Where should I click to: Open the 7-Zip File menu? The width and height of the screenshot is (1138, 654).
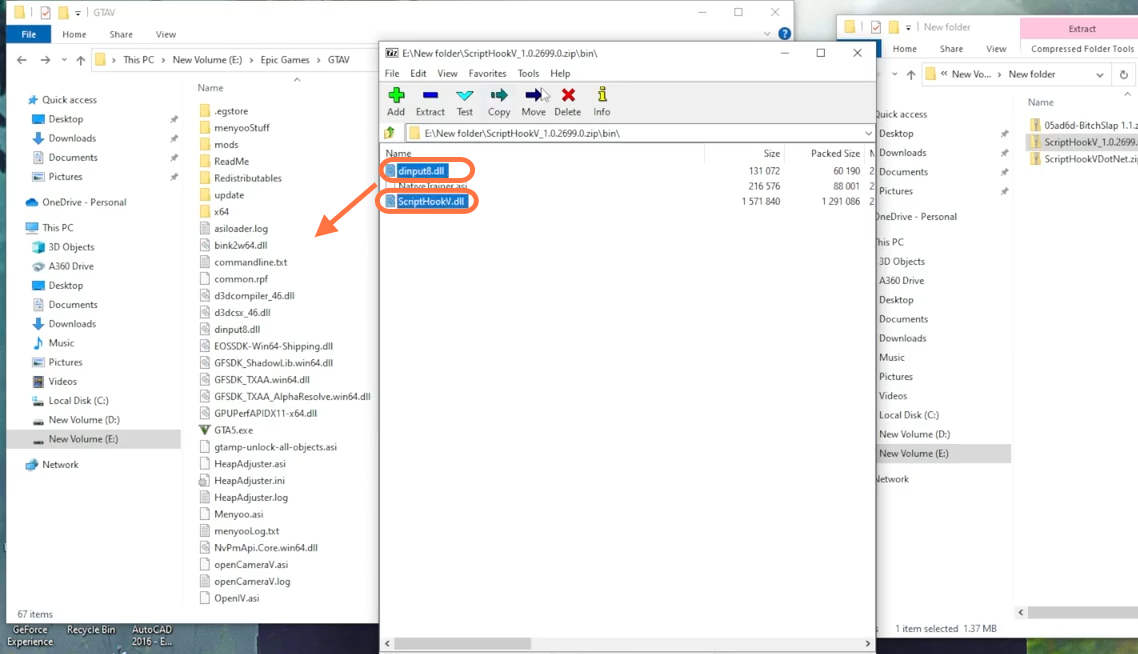coord(392,73)
